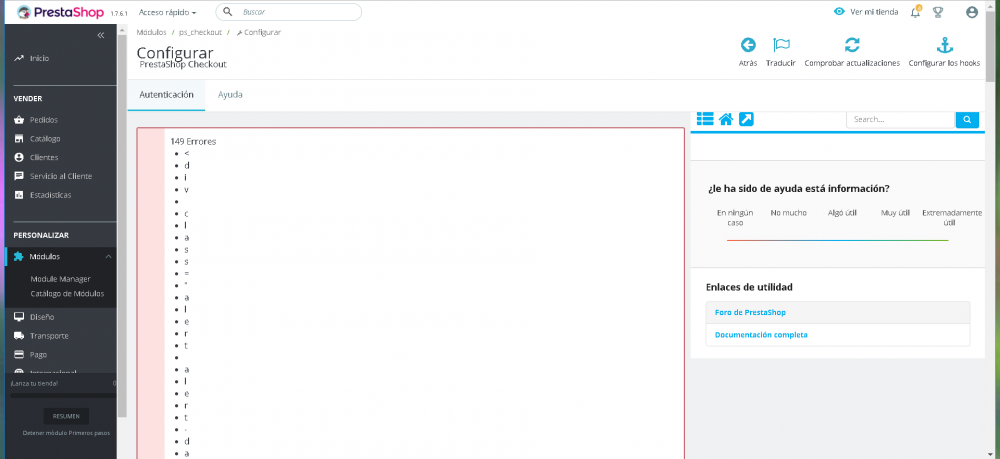Click the store icon beside Catálogo

coord(18,138)
